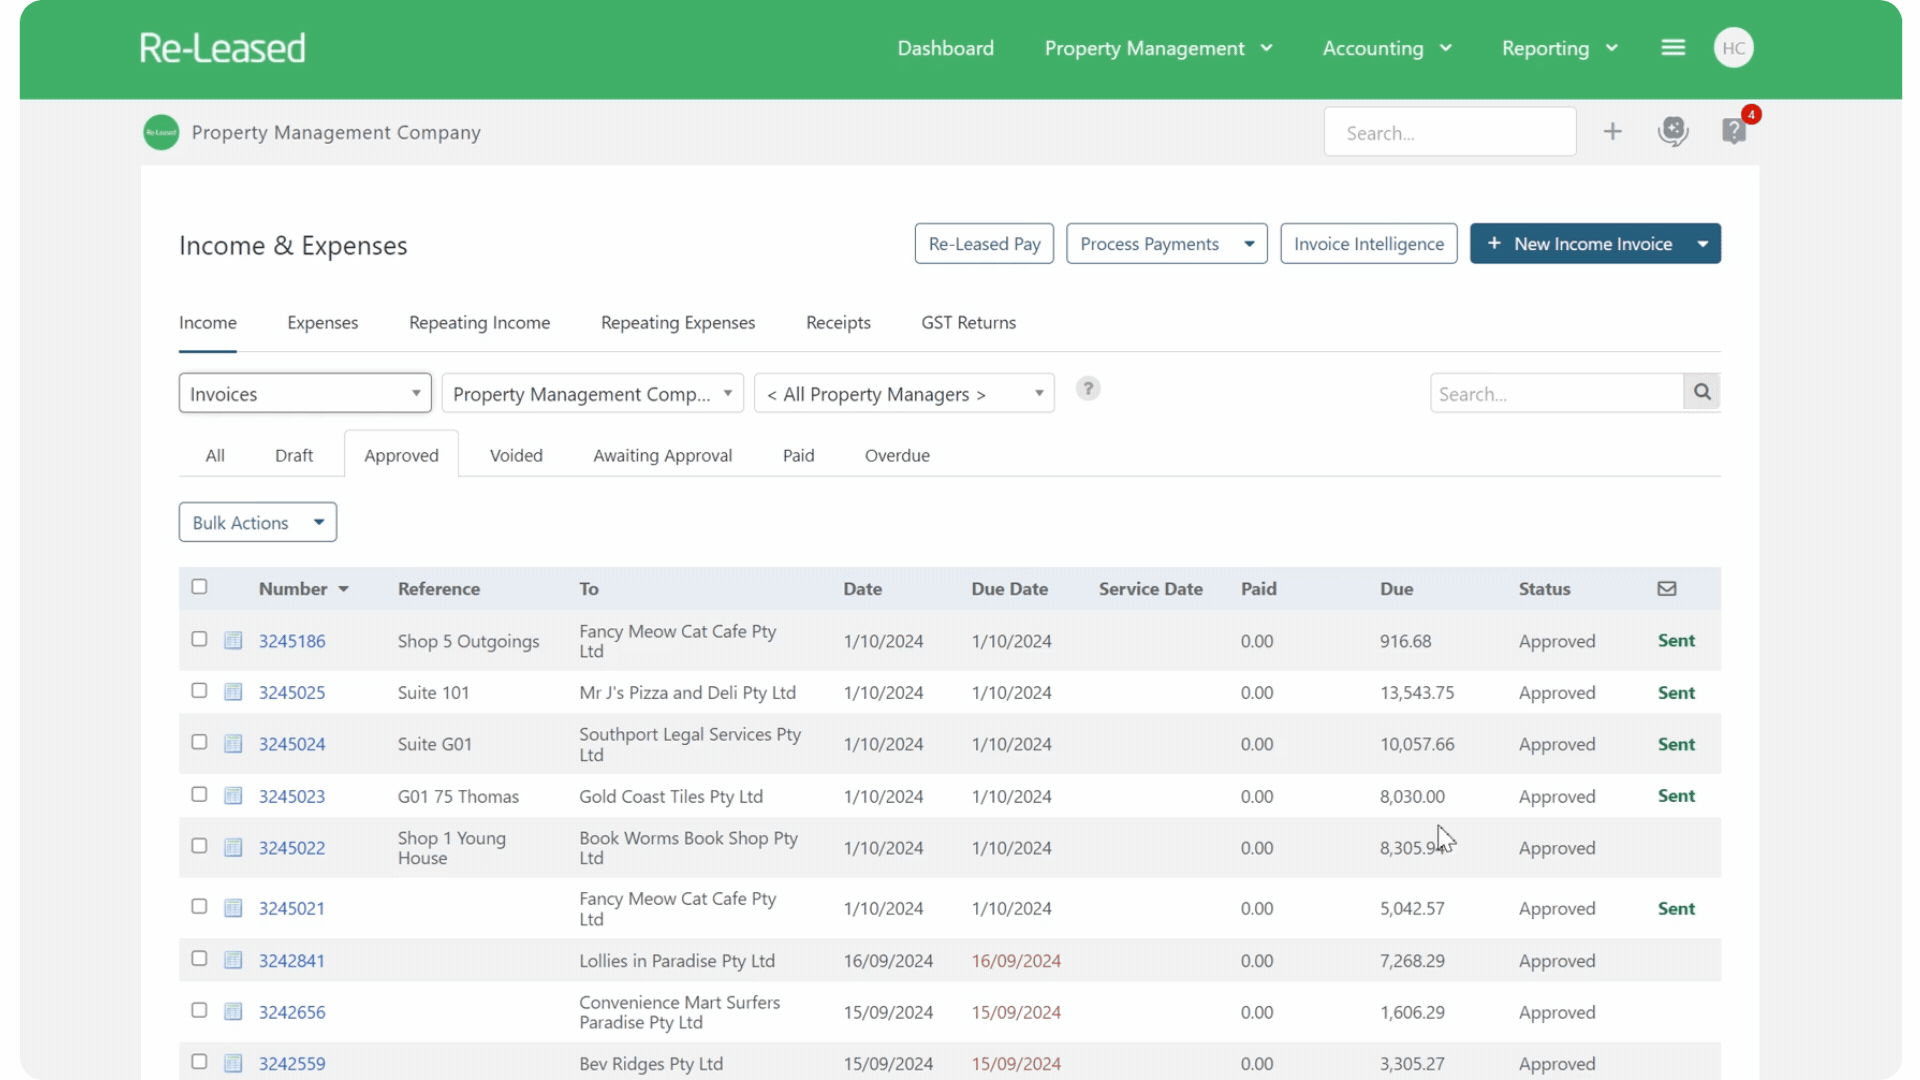Viewport: 1920px width, 1080px height.
Task: Open the AI assistant chat icon
Action: 1673,131
